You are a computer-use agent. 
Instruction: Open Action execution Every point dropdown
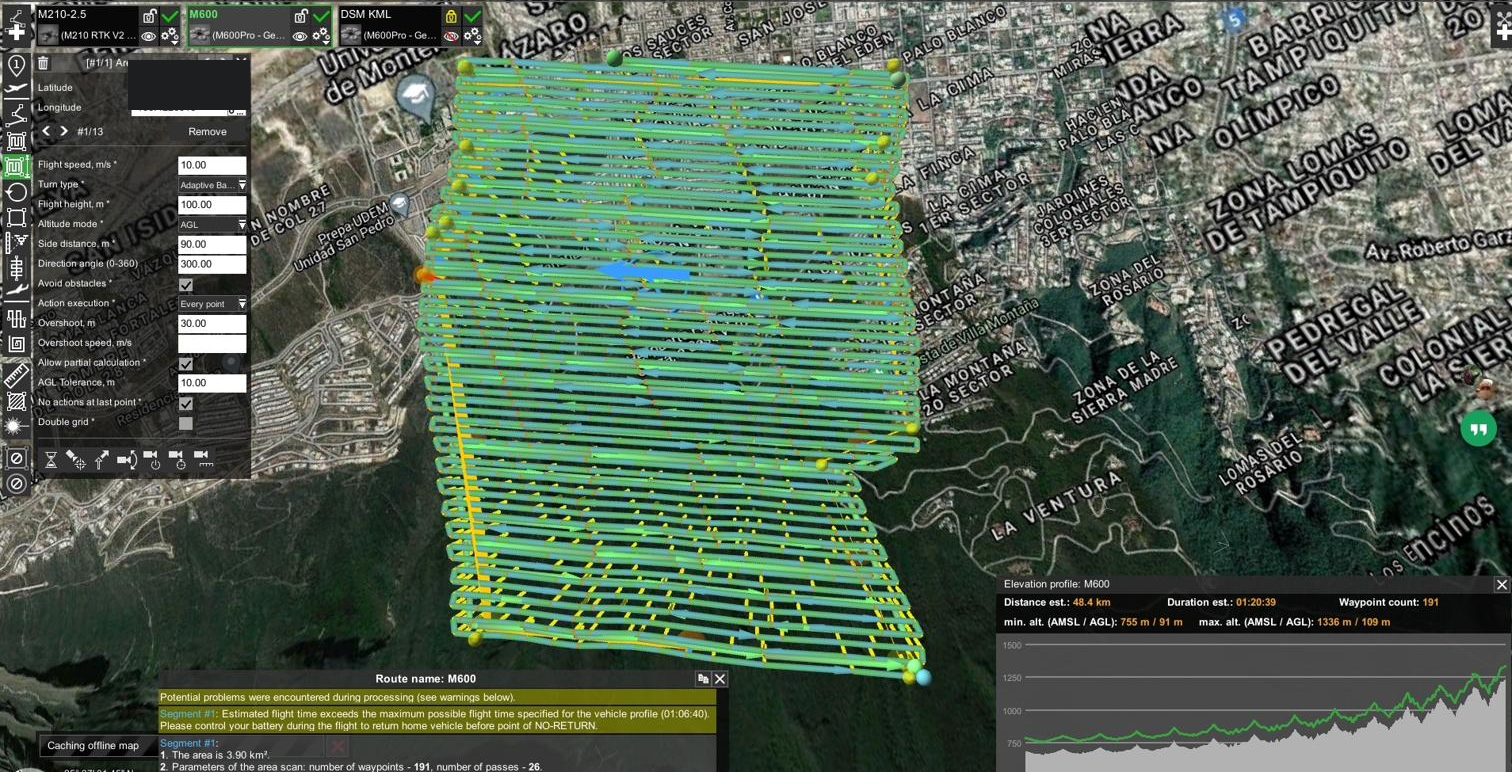(x=212, y=304)
